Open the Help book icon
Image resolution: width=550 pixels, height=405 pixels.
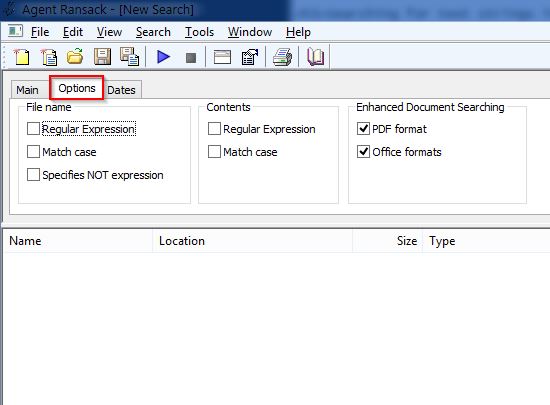point(315,57)
